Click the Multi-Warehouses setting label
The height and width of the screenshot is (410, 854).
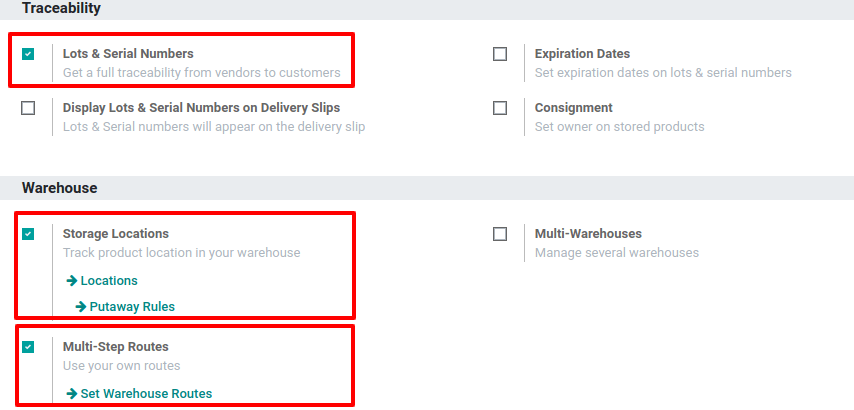point(588,234)
